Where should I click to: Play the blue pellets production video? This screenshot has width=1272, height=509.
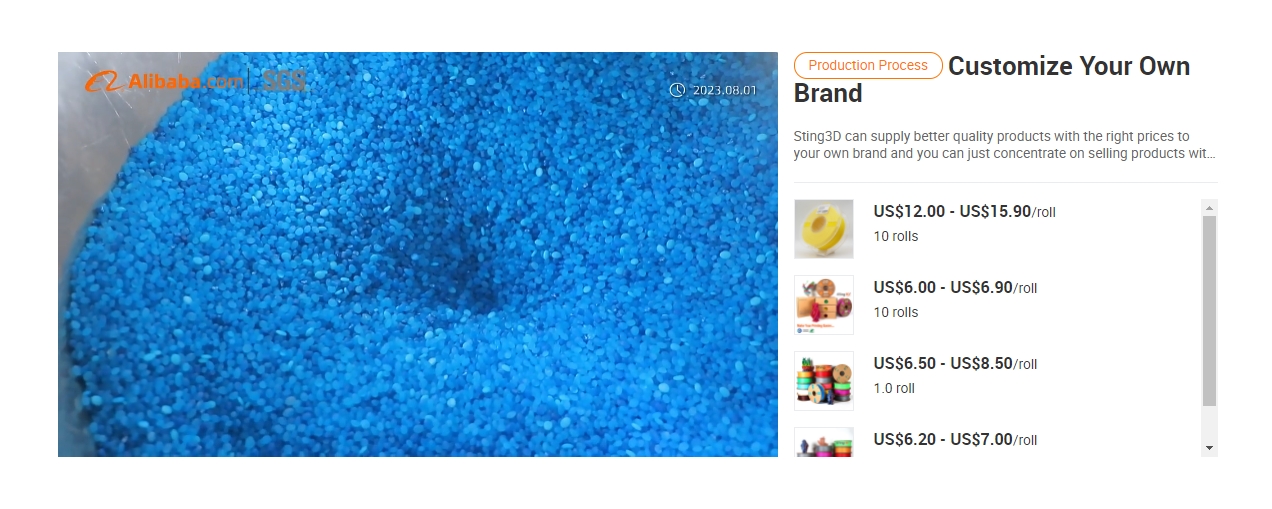coord(418,254)
